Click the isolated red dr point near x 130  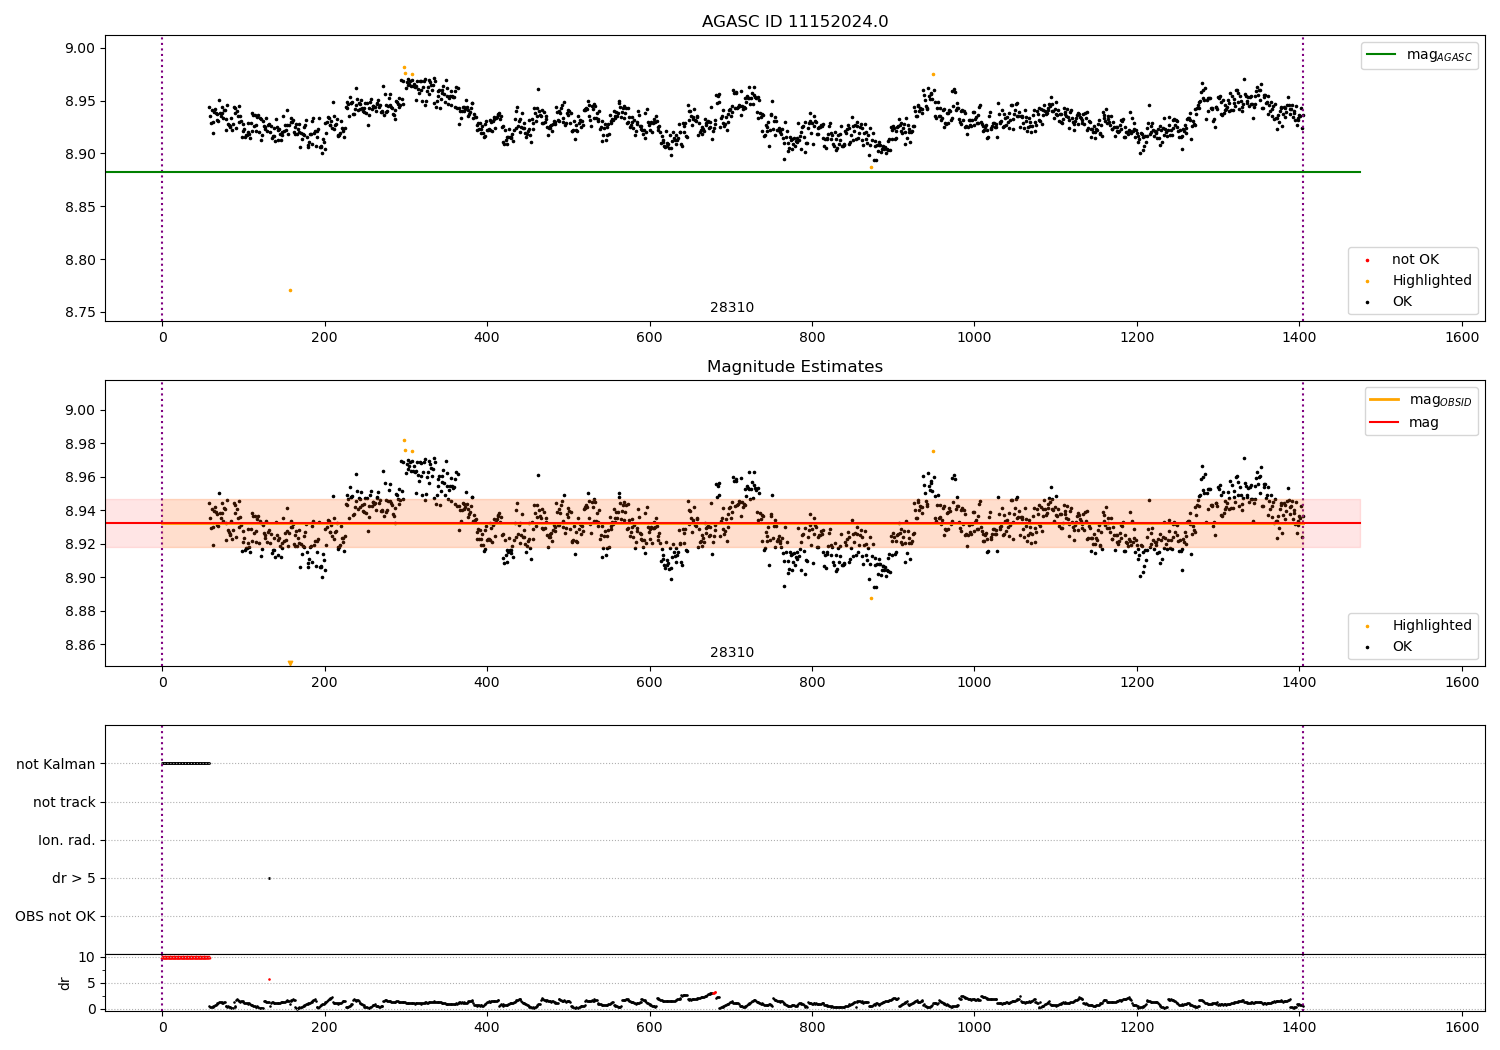coord(269,979)
